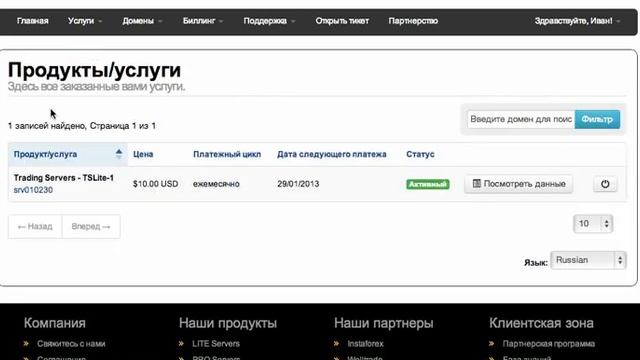Open Партнерская программа footer link
Screen dimensions: 640x360
click(x=549, y=344)
